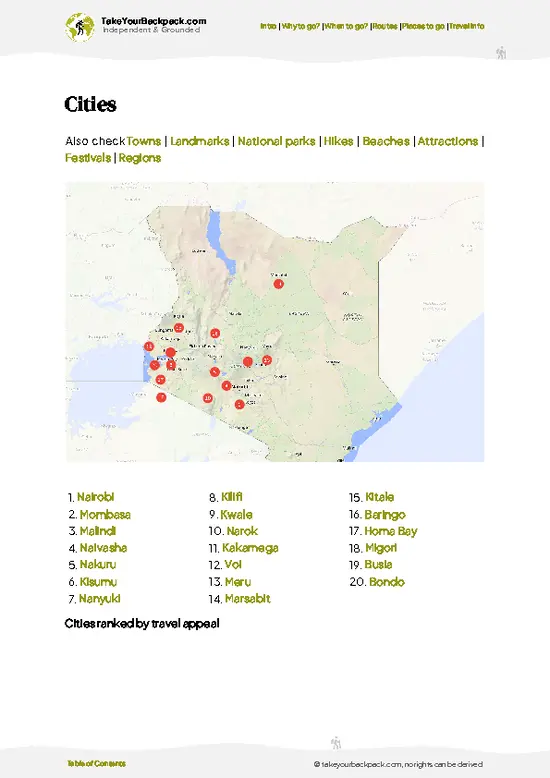550x778 pixels.
Task: Click the 'Independent & Grounded' tagline
Action: [151, 30]
